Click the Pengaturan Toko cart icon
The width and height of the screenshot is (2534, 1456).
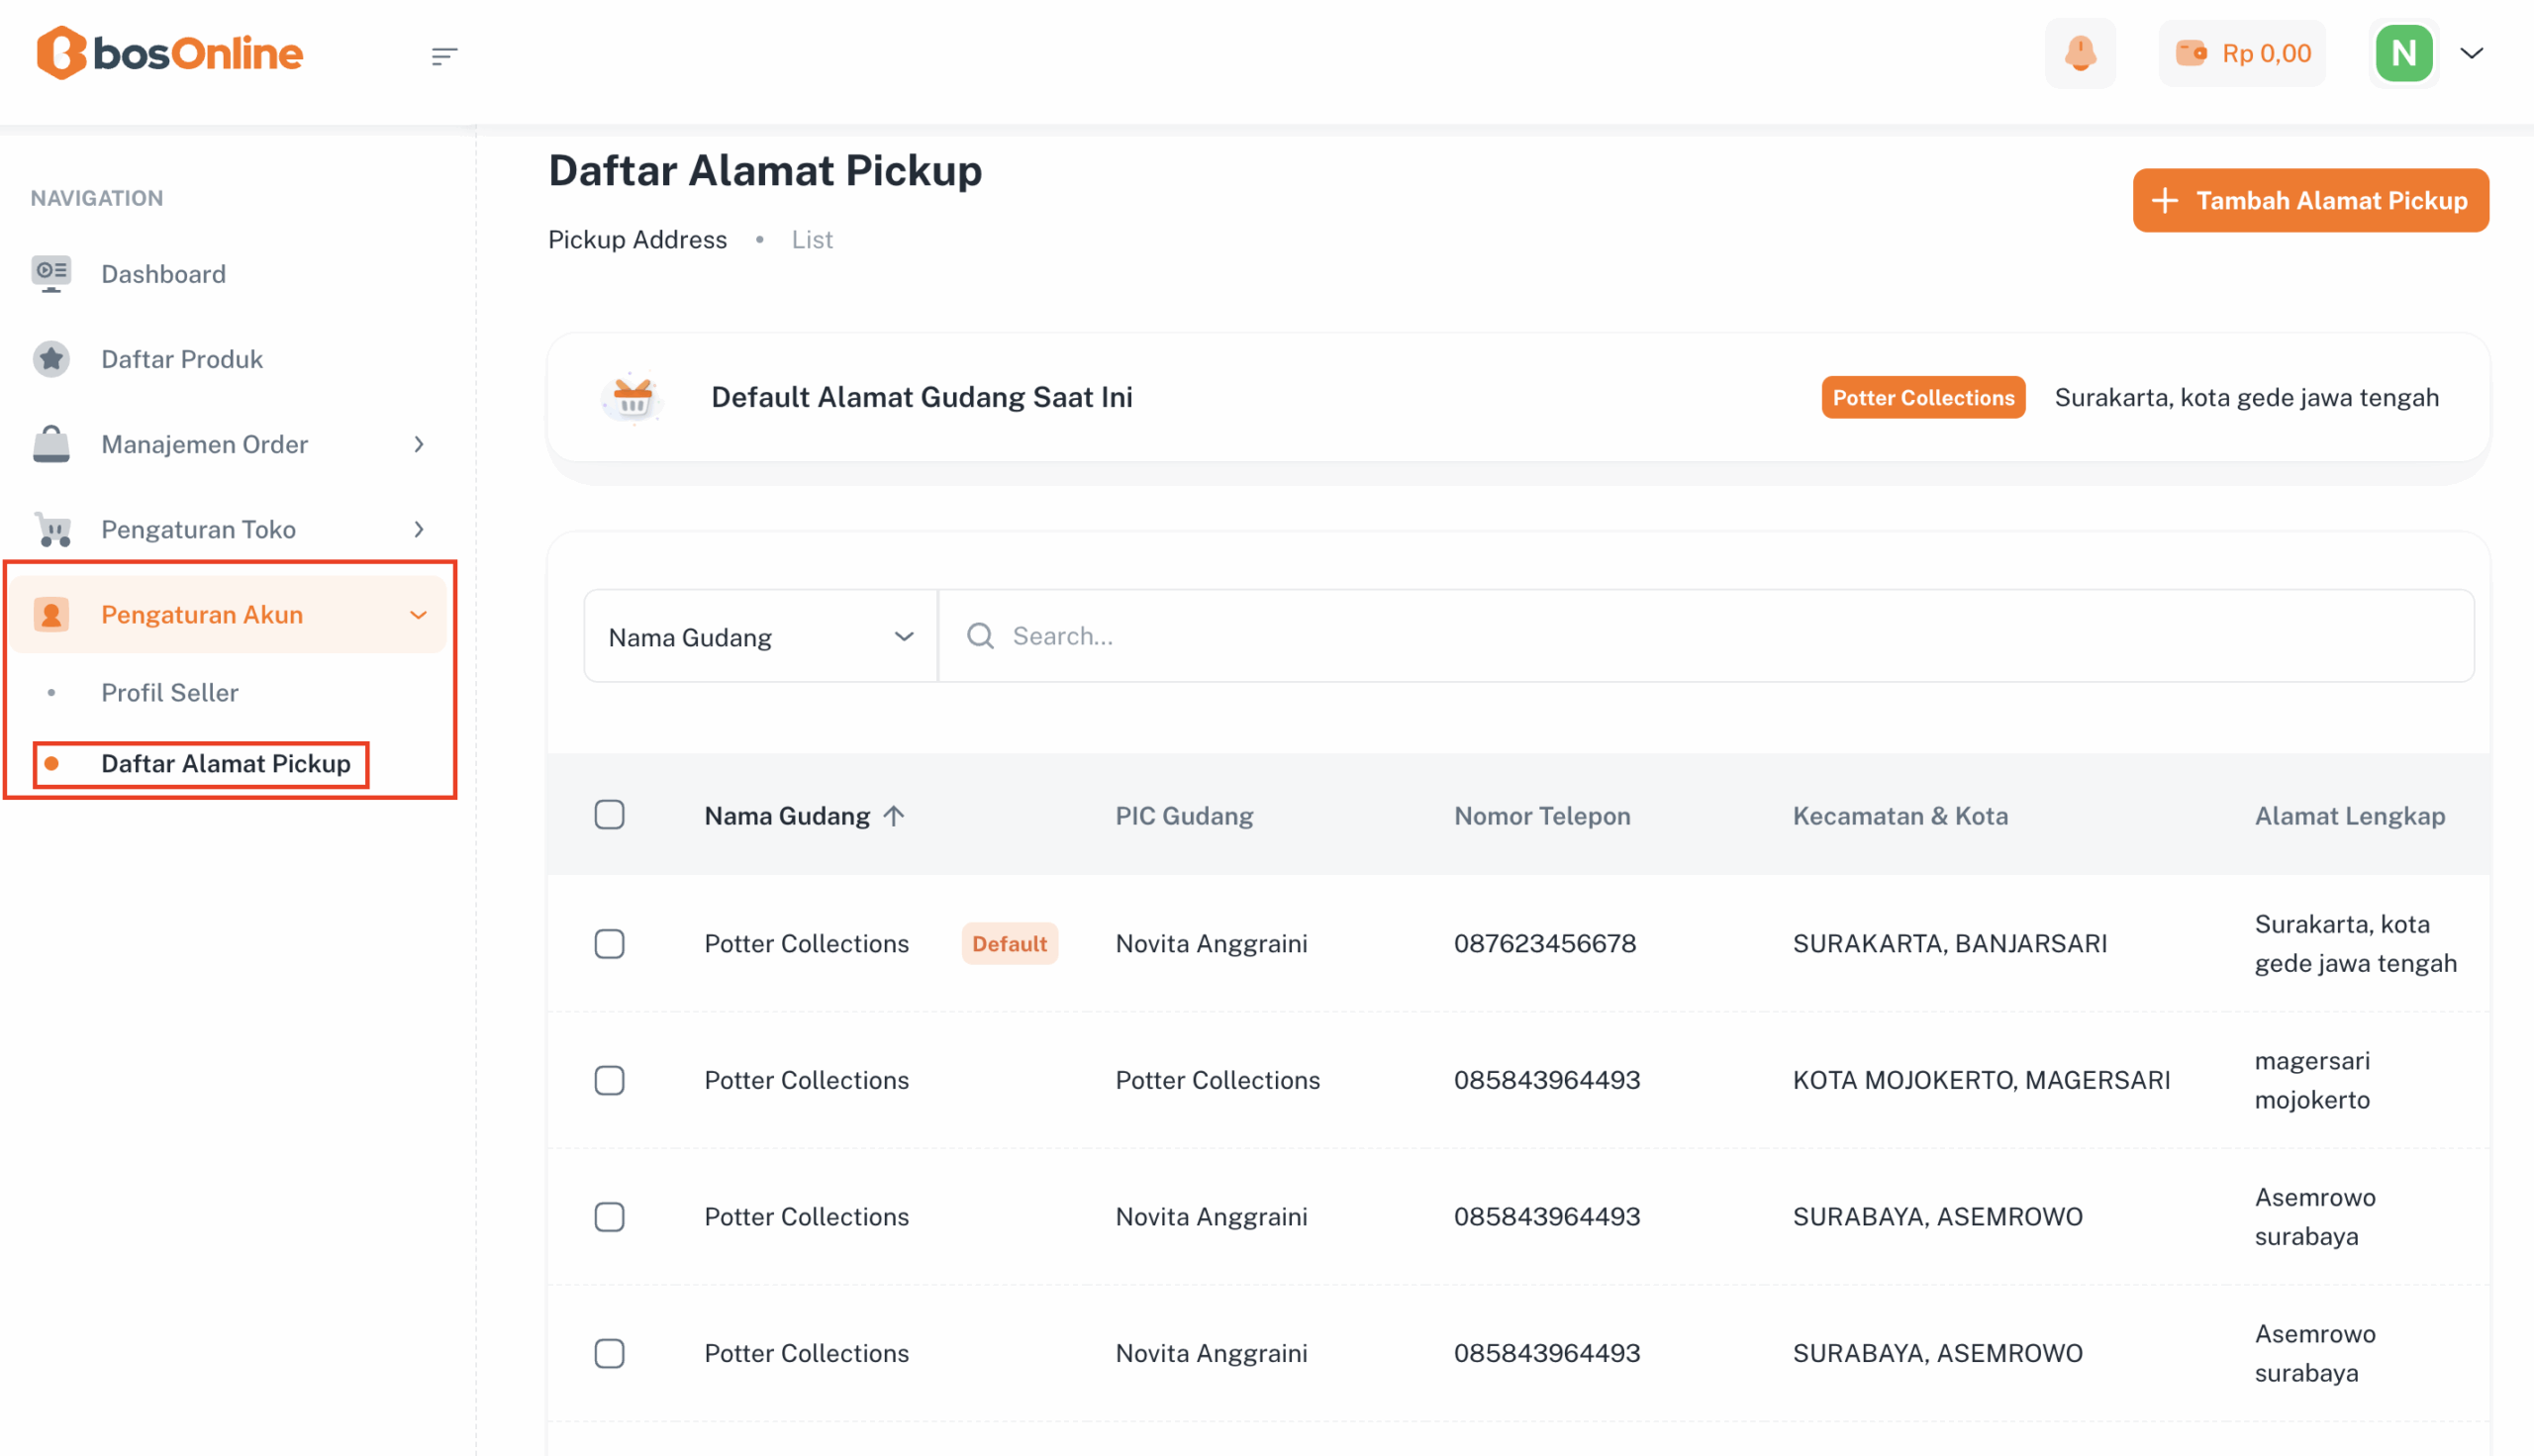click(53, 529)
